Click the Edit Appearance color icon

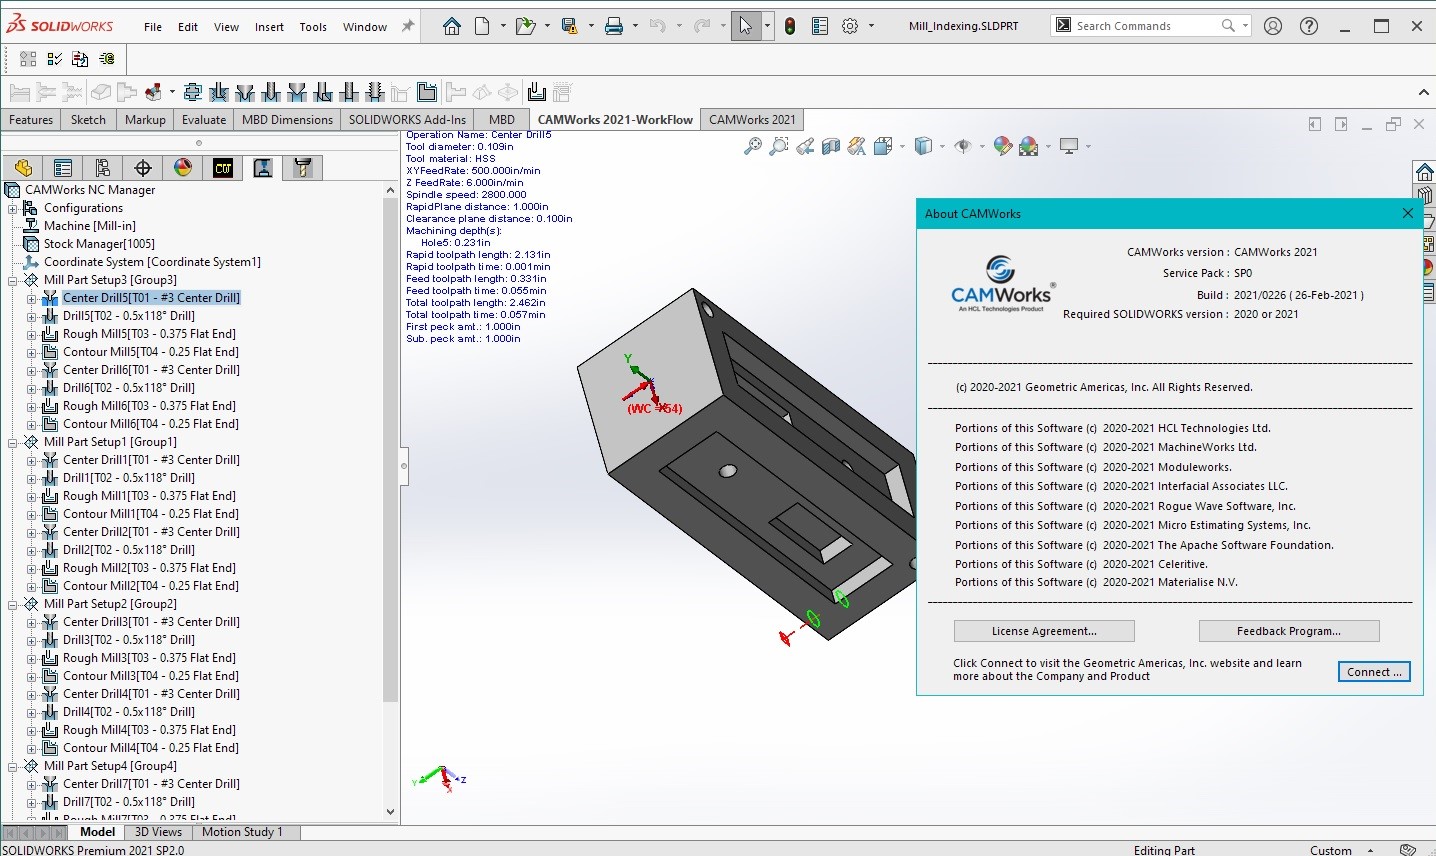click(x=1003, y=147)
